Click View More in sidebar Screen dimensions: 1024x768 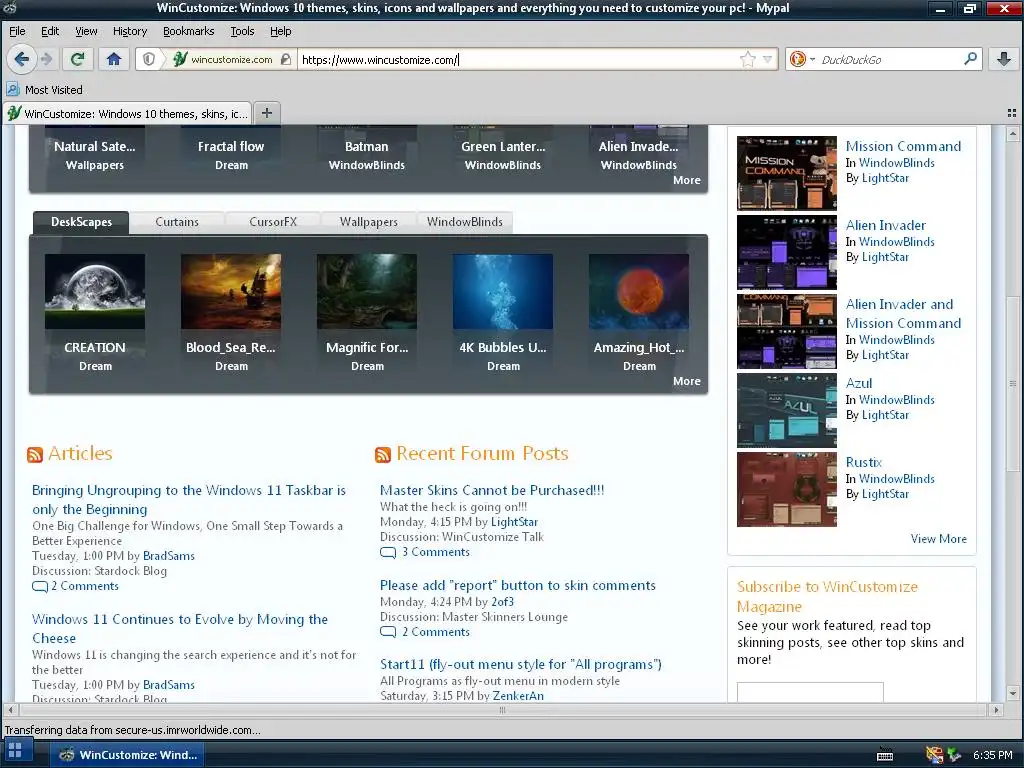[938, 539]
